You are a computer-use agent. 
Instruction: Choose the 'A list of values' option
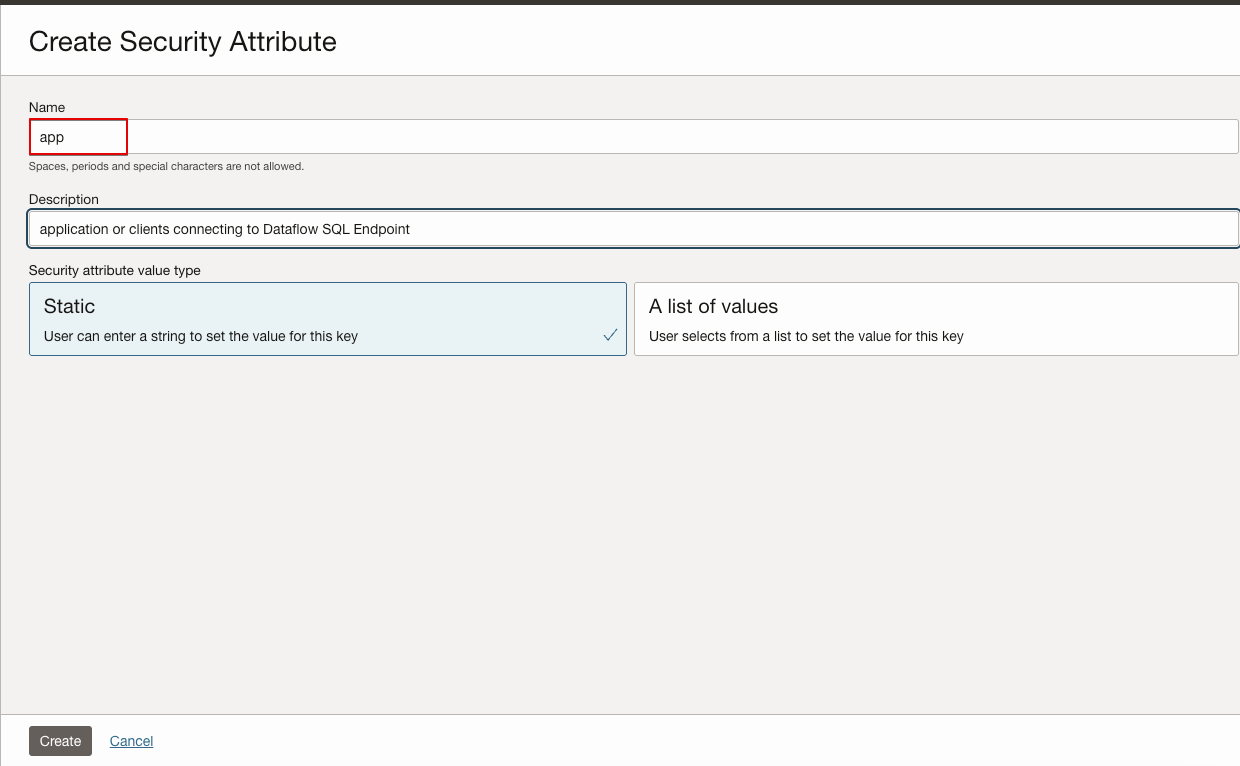[936, 319]
